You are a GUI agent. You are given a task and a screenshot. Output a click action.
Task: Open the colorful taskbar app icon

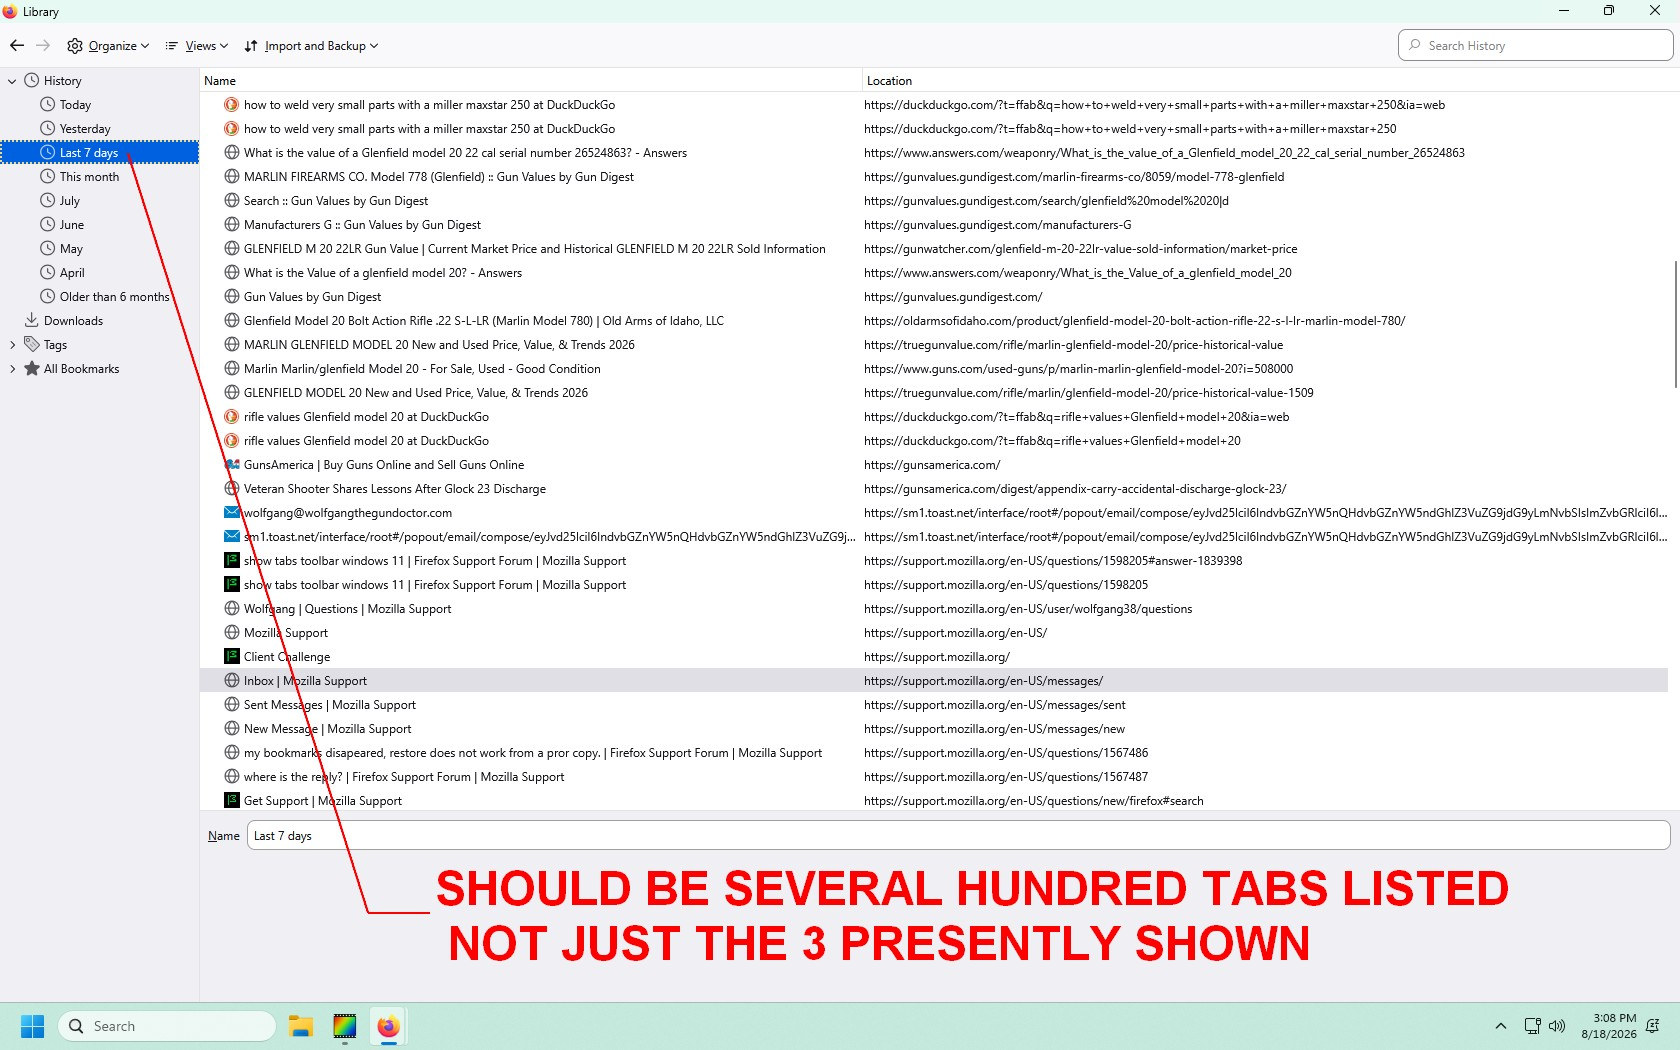point(345,1026)
